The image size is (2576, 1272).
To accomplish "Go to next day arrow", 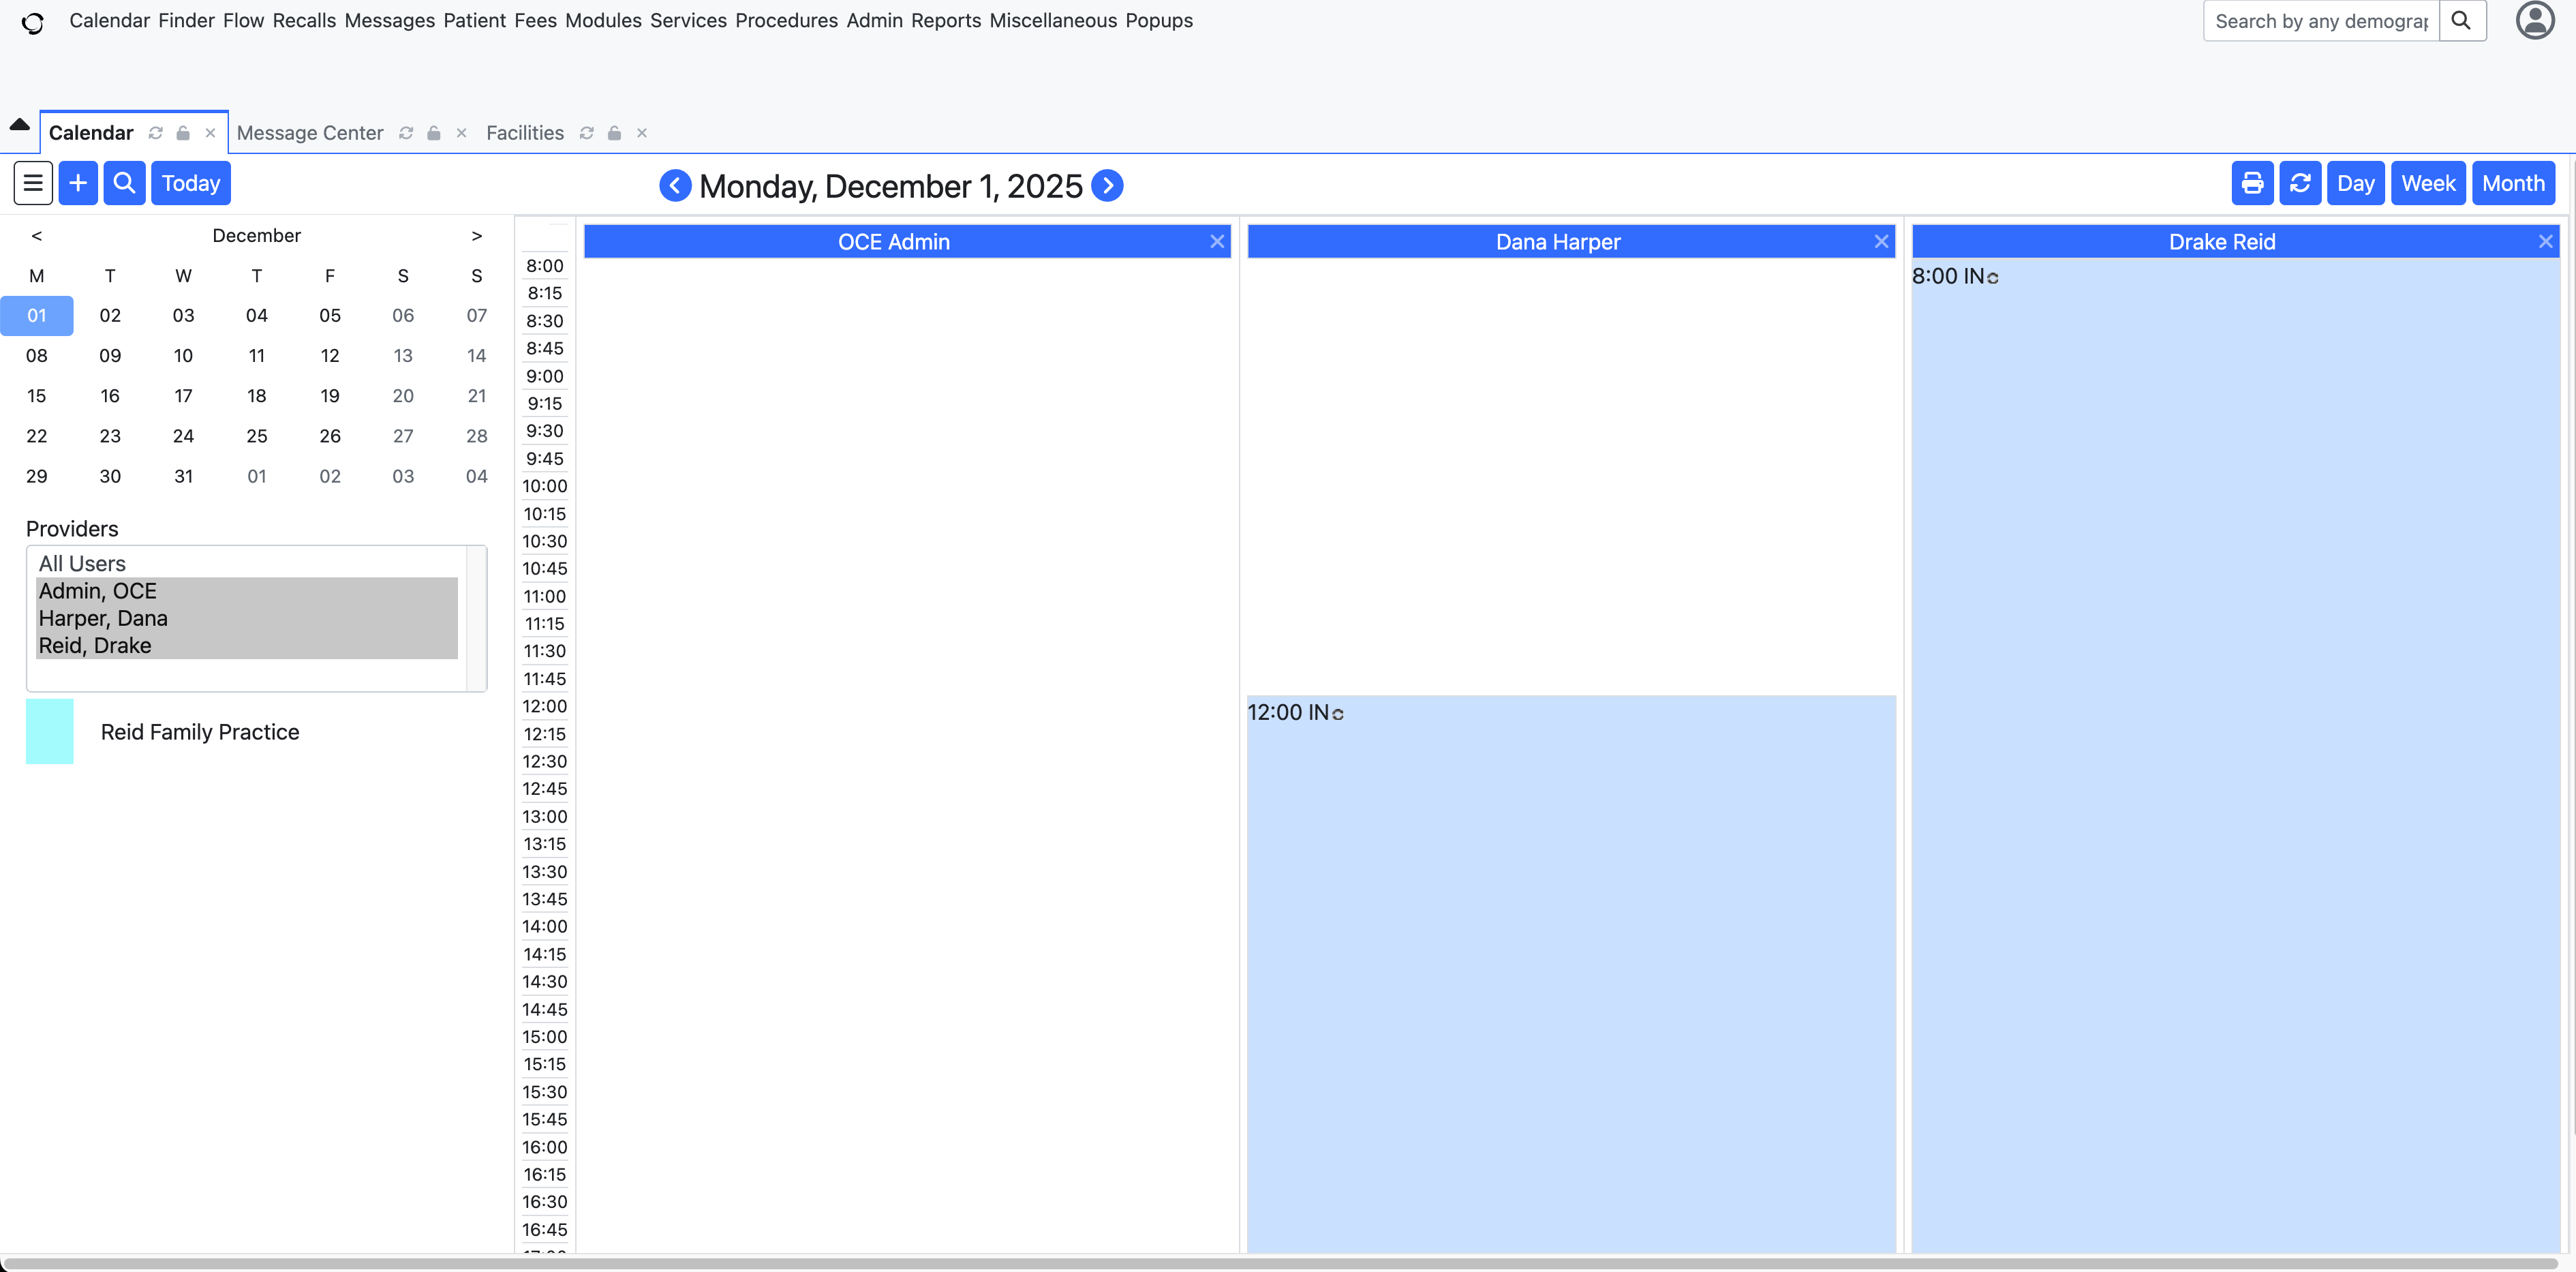I will 1107,186.
